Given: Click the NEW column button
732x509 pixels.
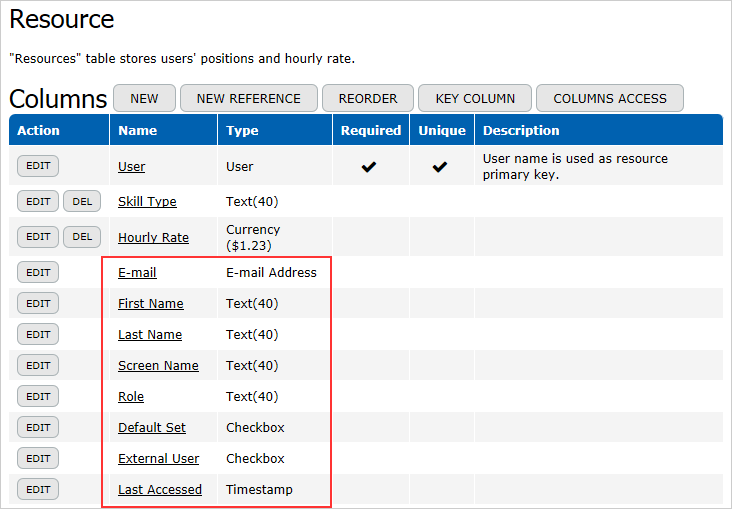Looking at the screenshot, I should coord(144,98).
